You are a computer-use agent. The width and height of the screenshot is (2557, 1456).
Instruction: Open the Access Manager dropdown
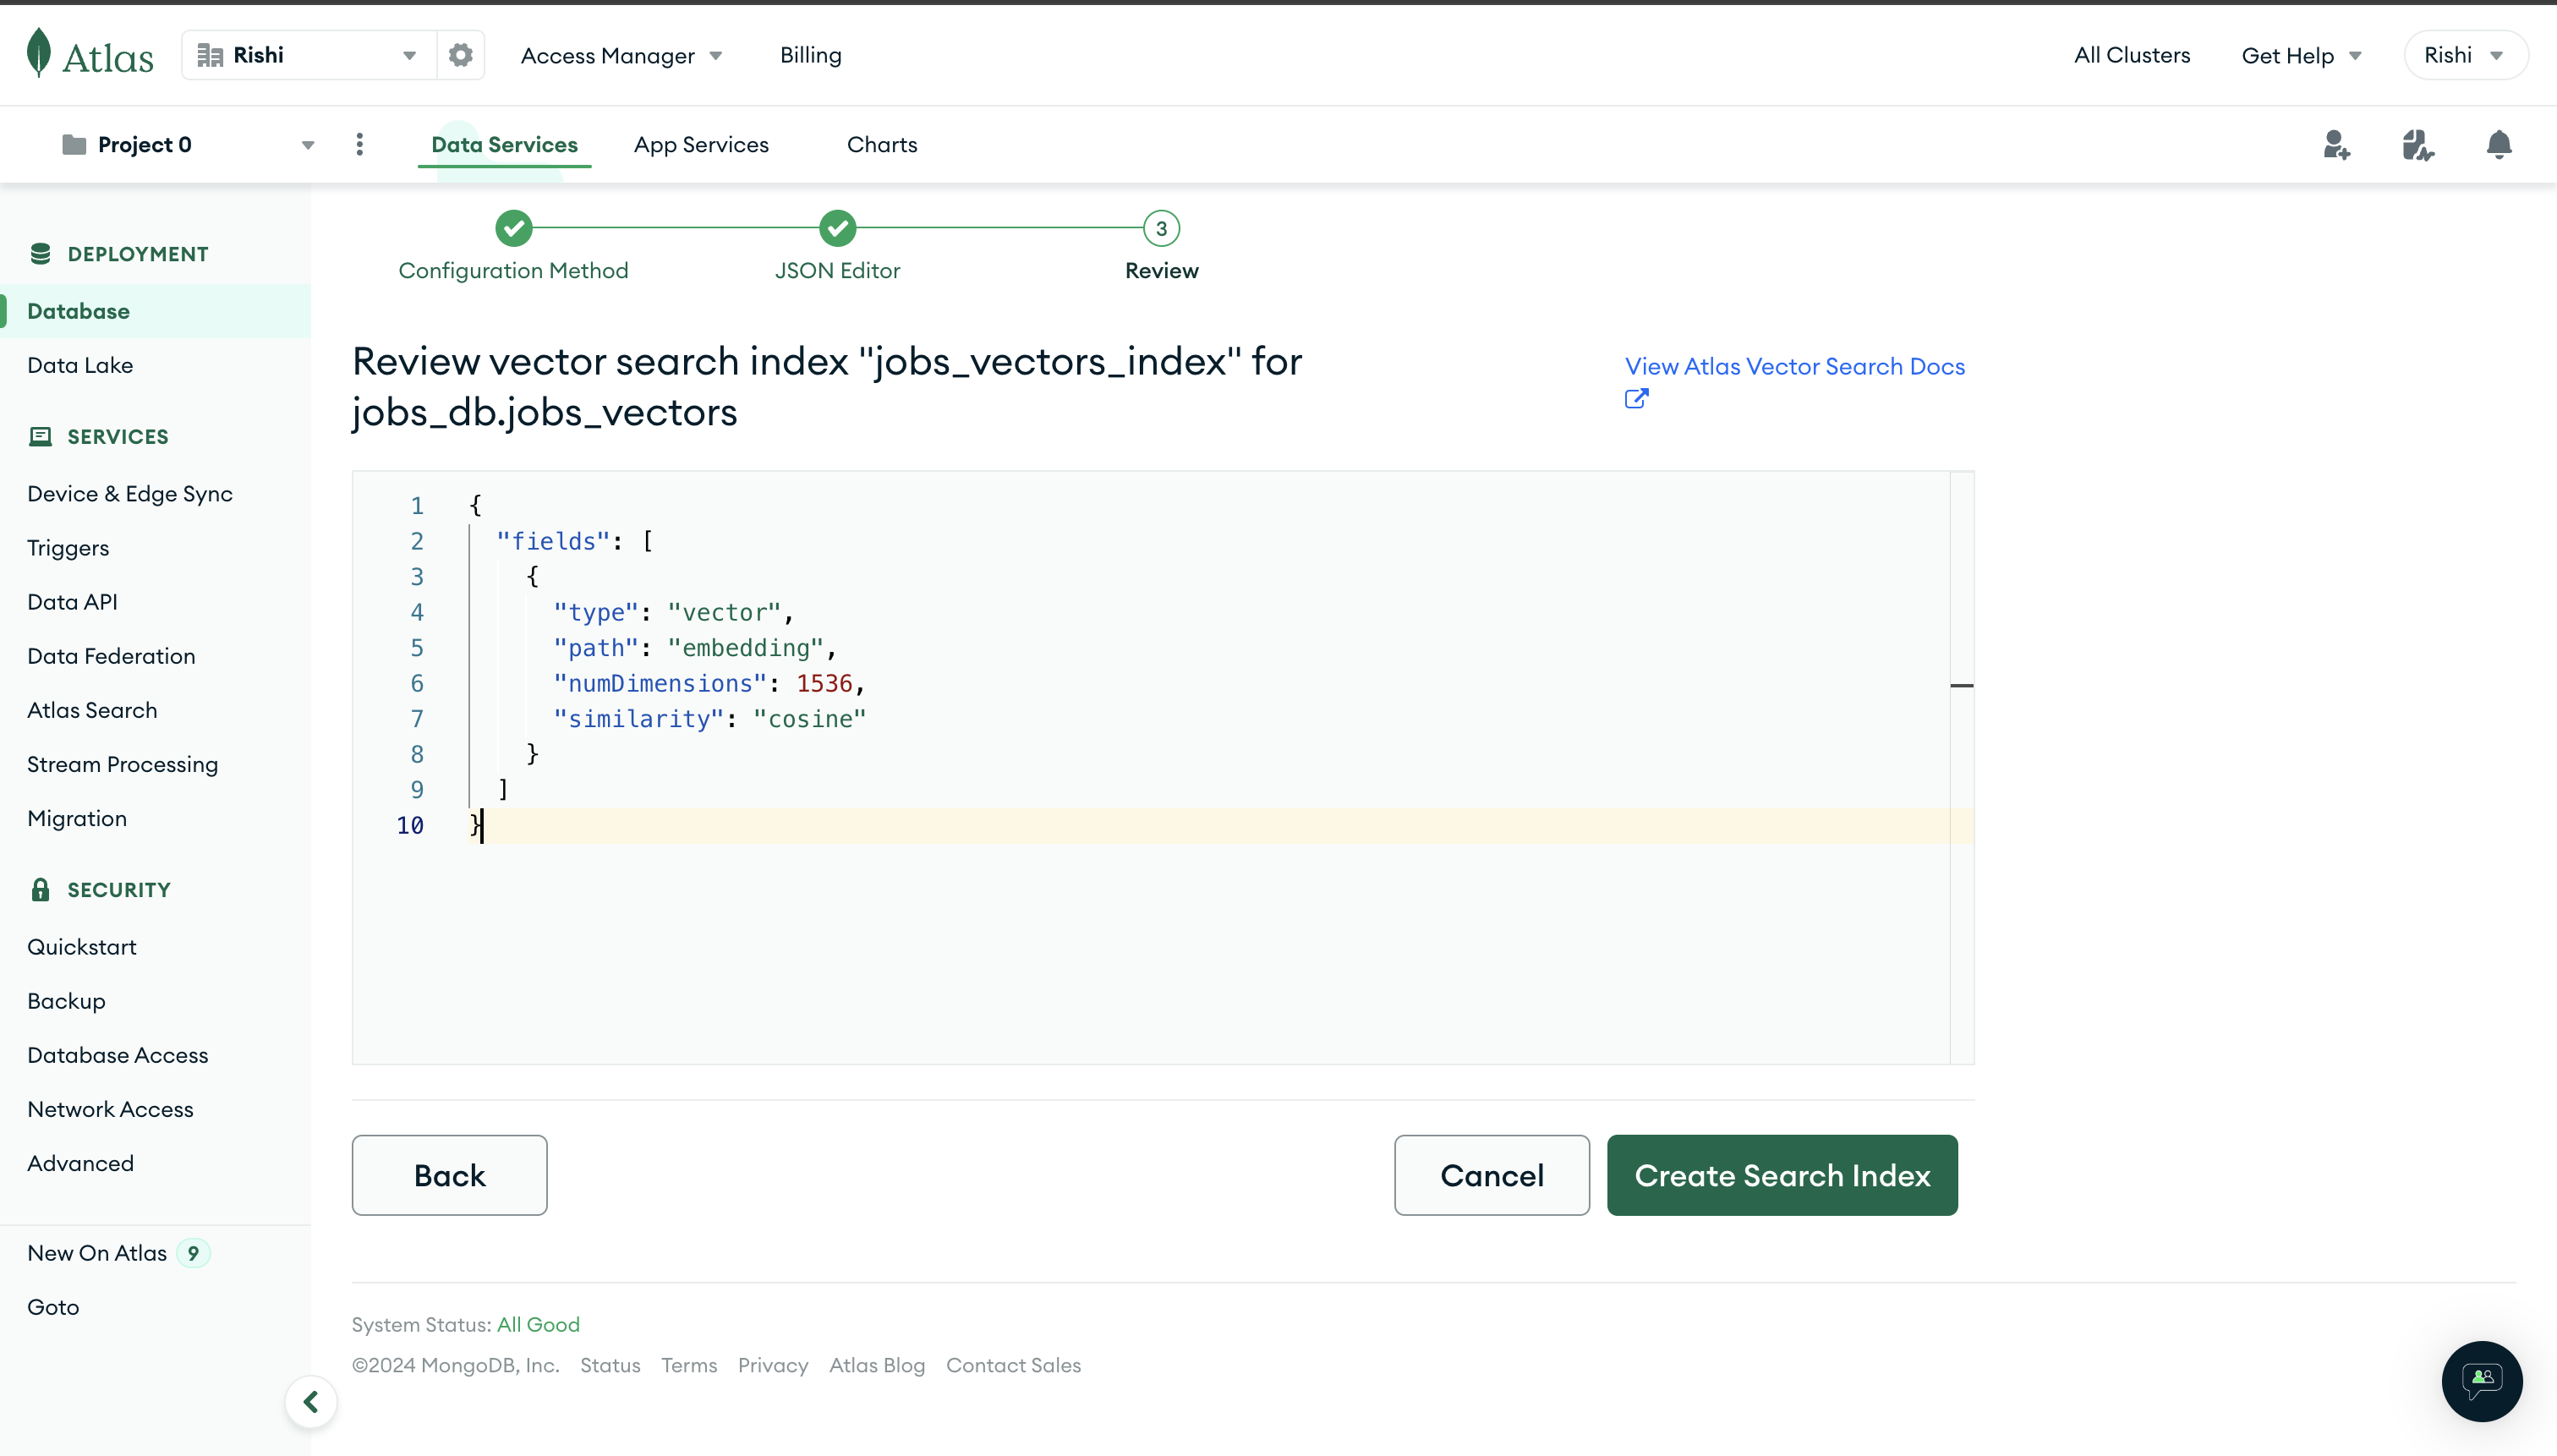pos(620,54)
